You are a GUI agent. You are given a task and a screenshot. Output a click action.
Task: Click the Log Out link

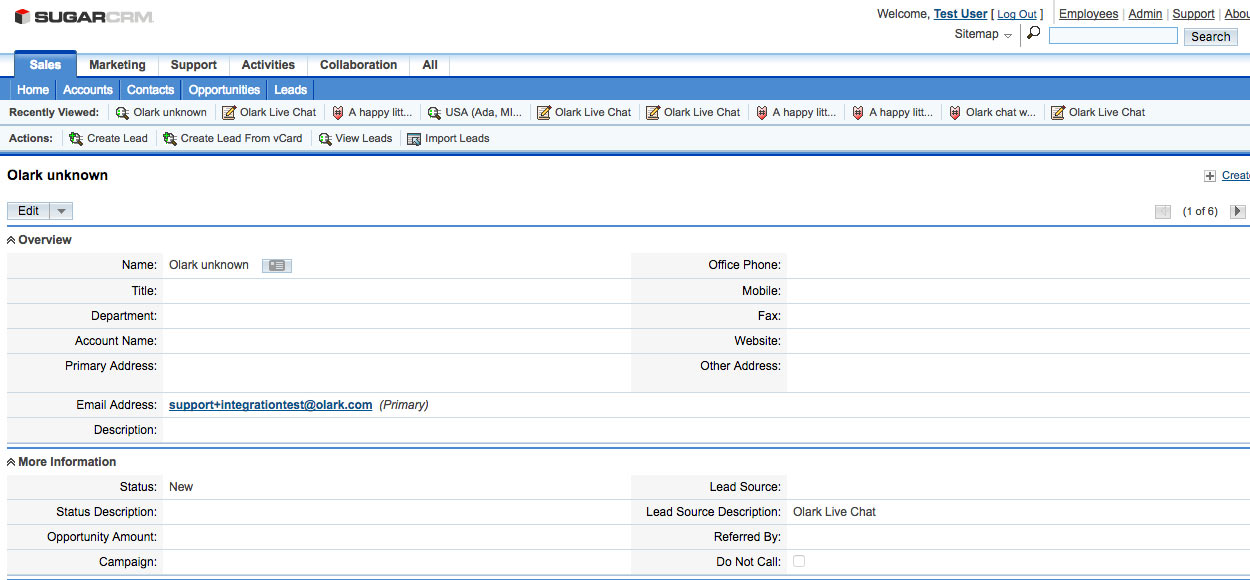click(x=1017, y=15)
